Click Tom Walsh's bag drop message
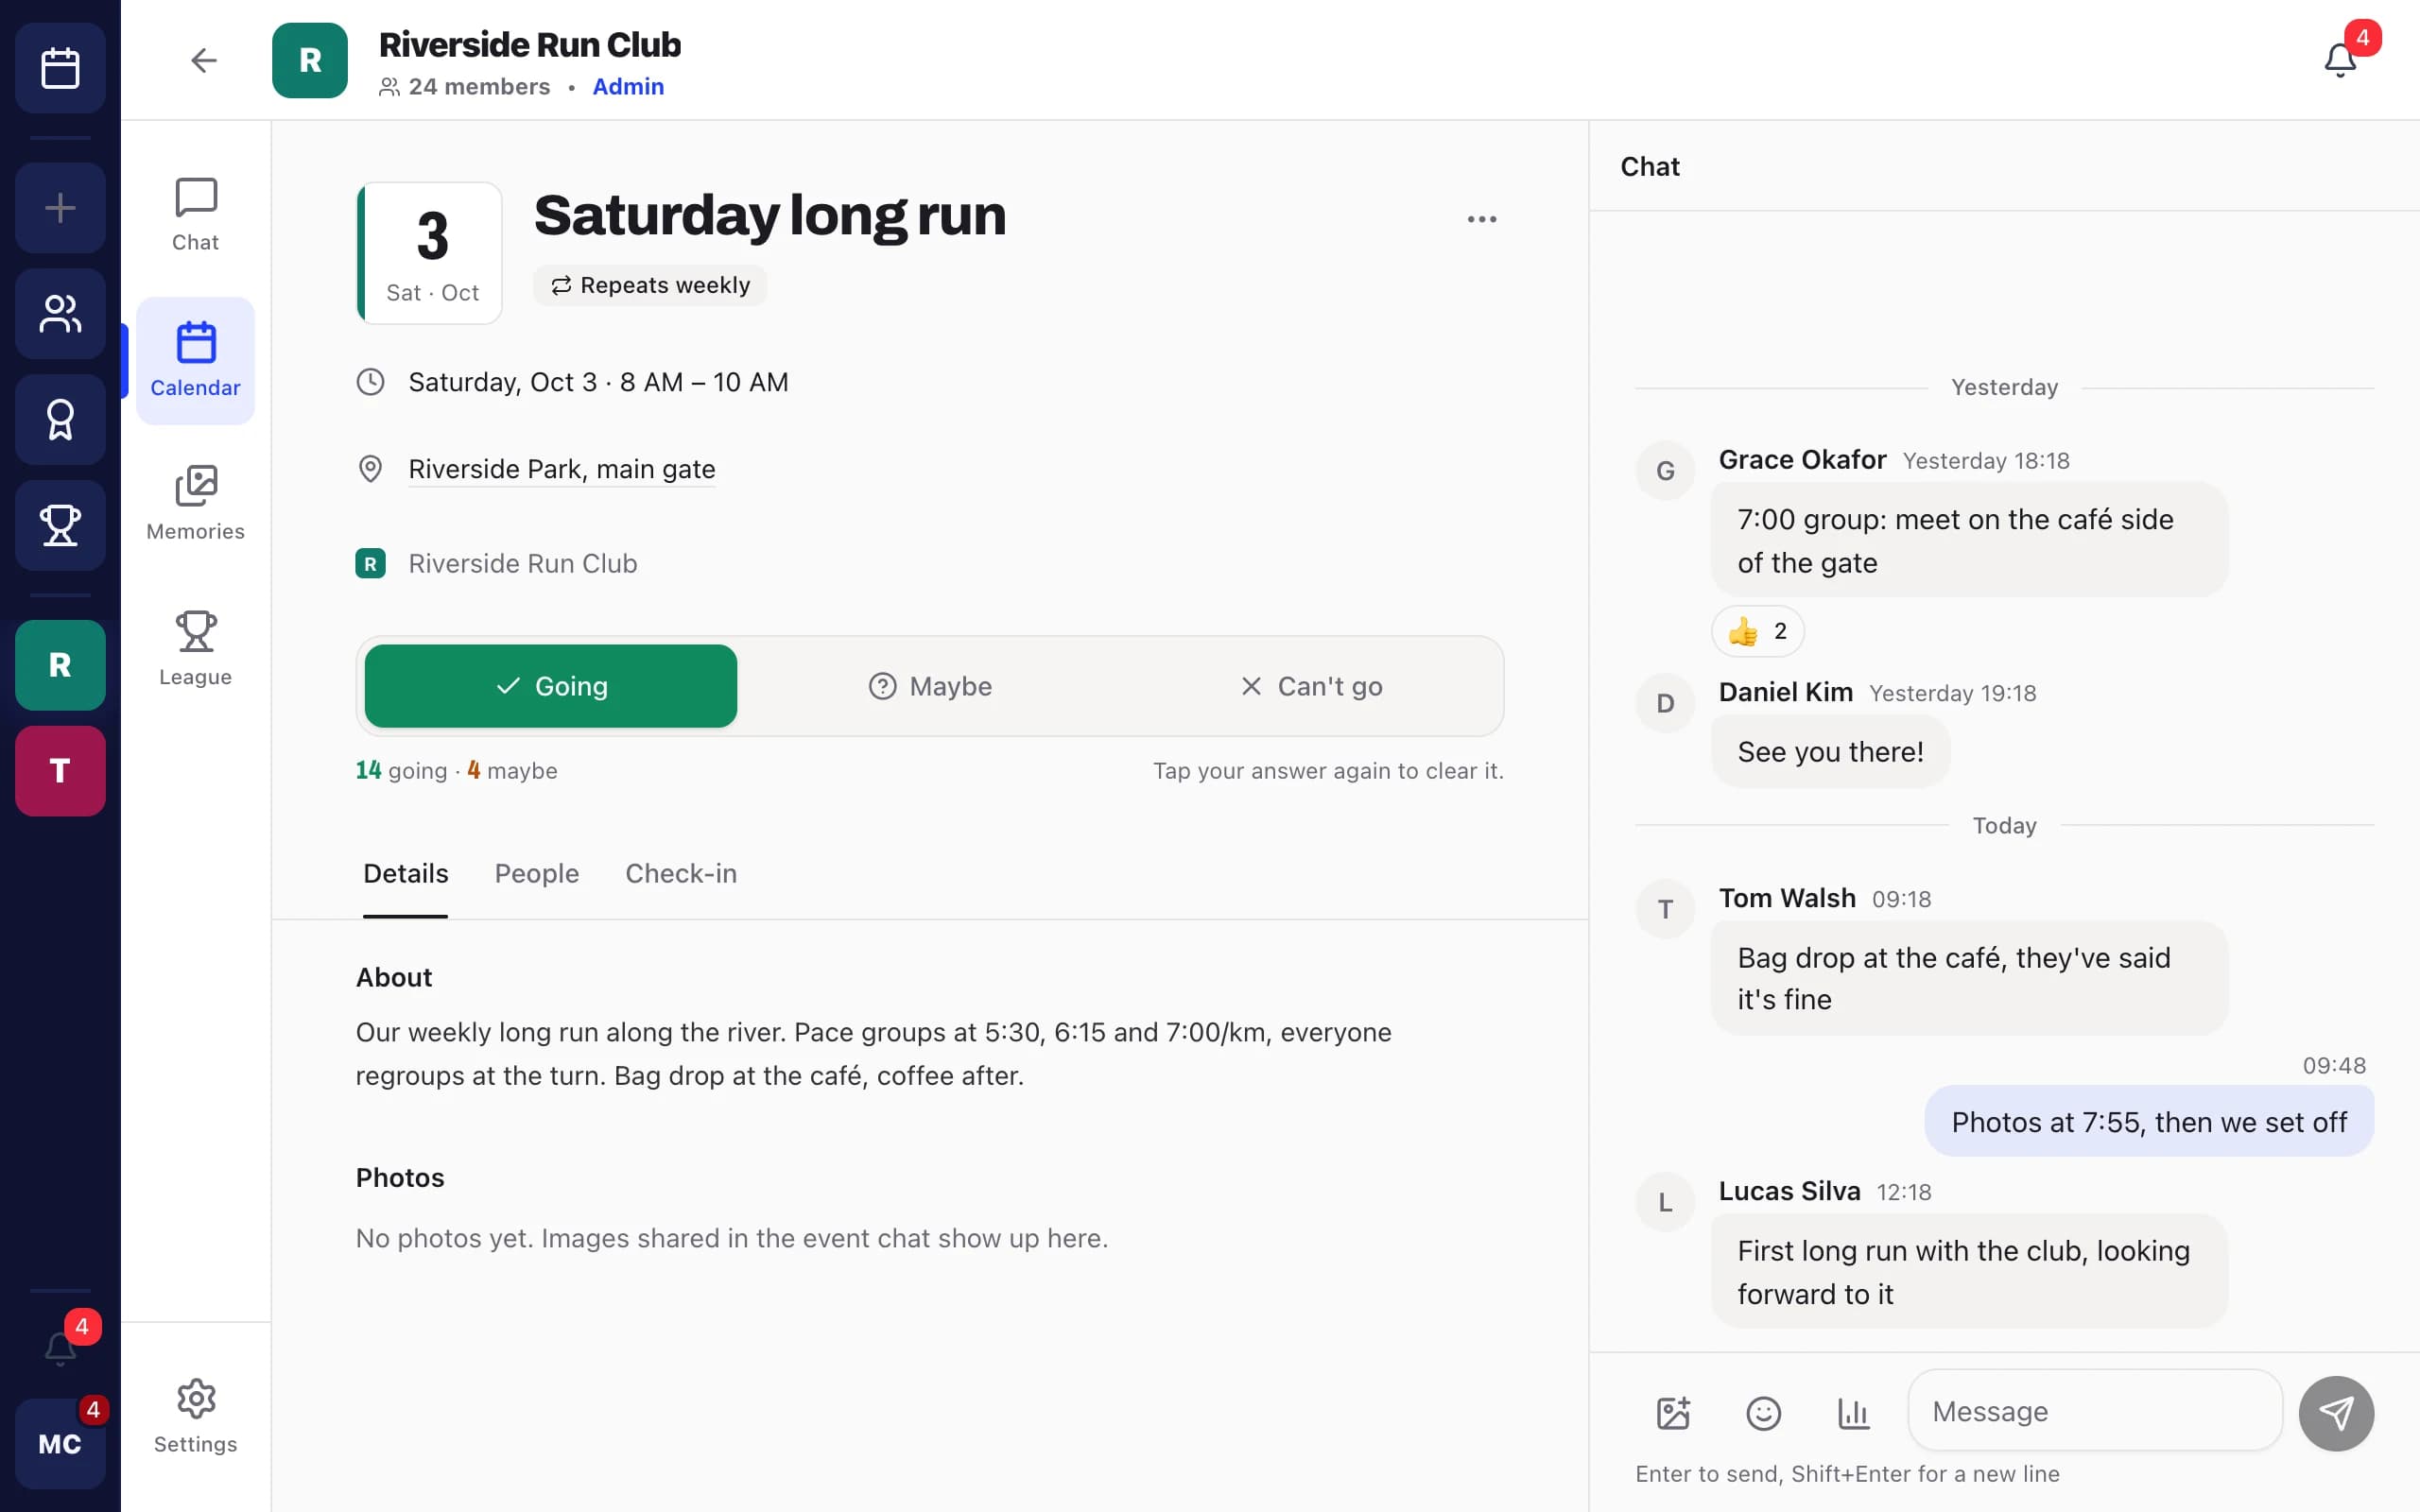Viewport: 2420px width, 1512px height. coord(1969,978)
